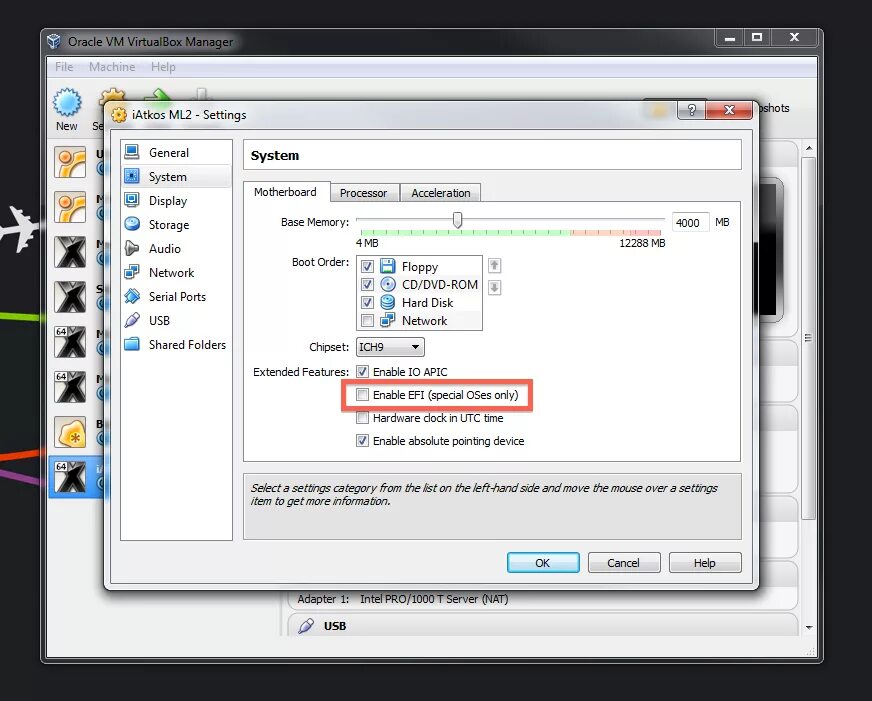
Task: Check Hardware clock in UTC time
Action: [x=362, y=417]
